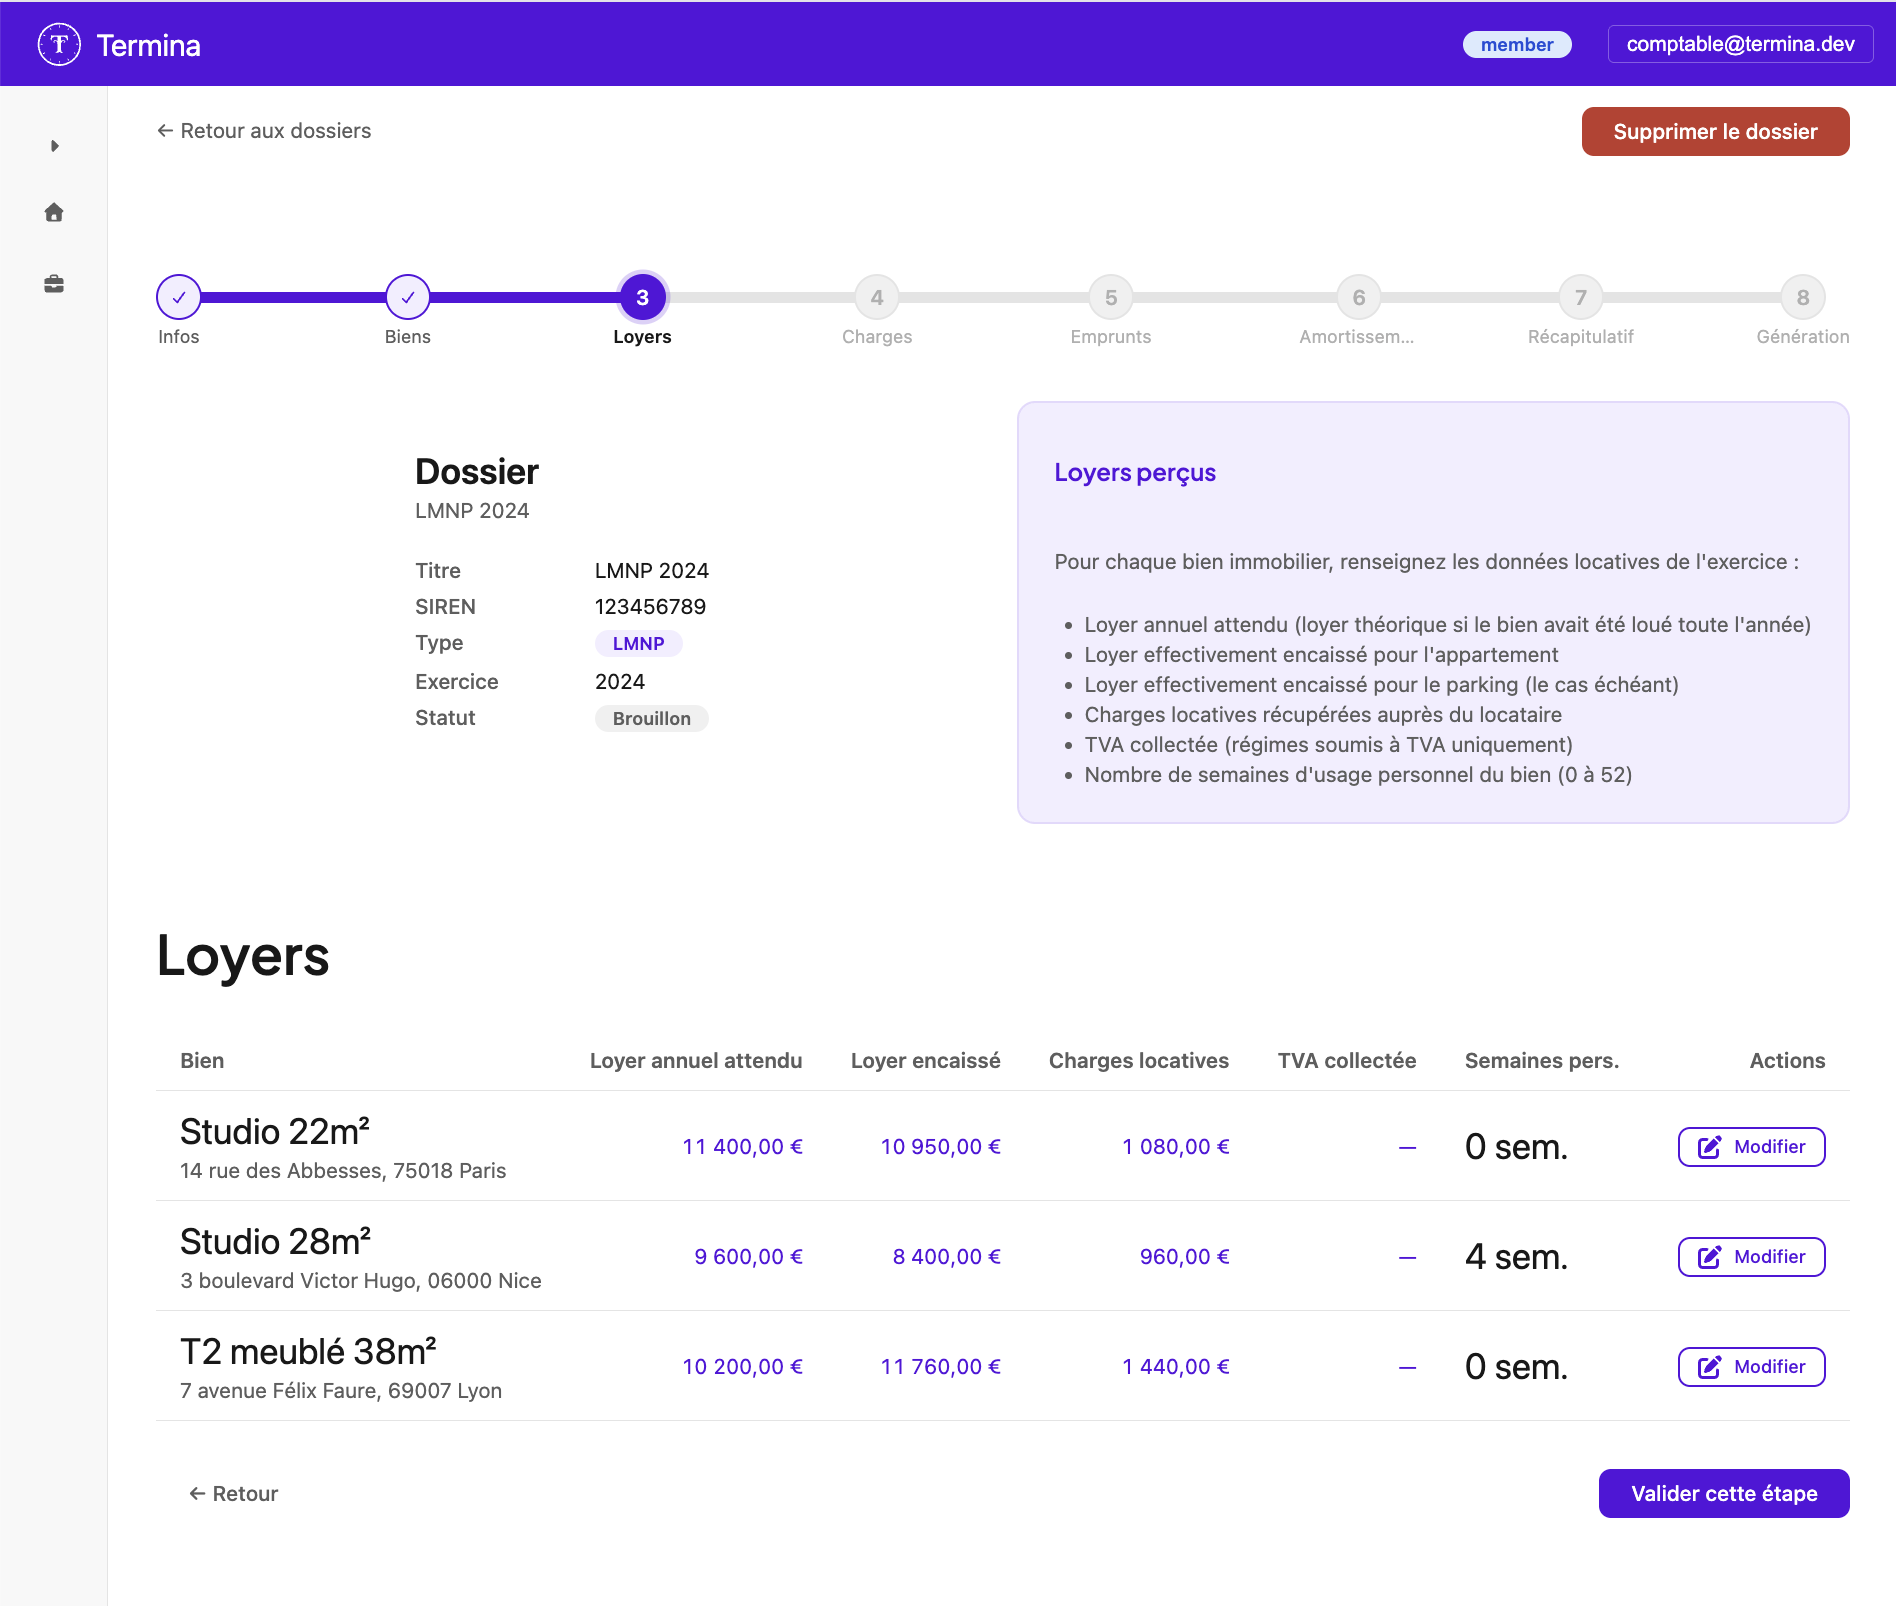Click the checkmark on the Infos step
This screenshot has width=1896, height=1606.
tap(178, 296)
